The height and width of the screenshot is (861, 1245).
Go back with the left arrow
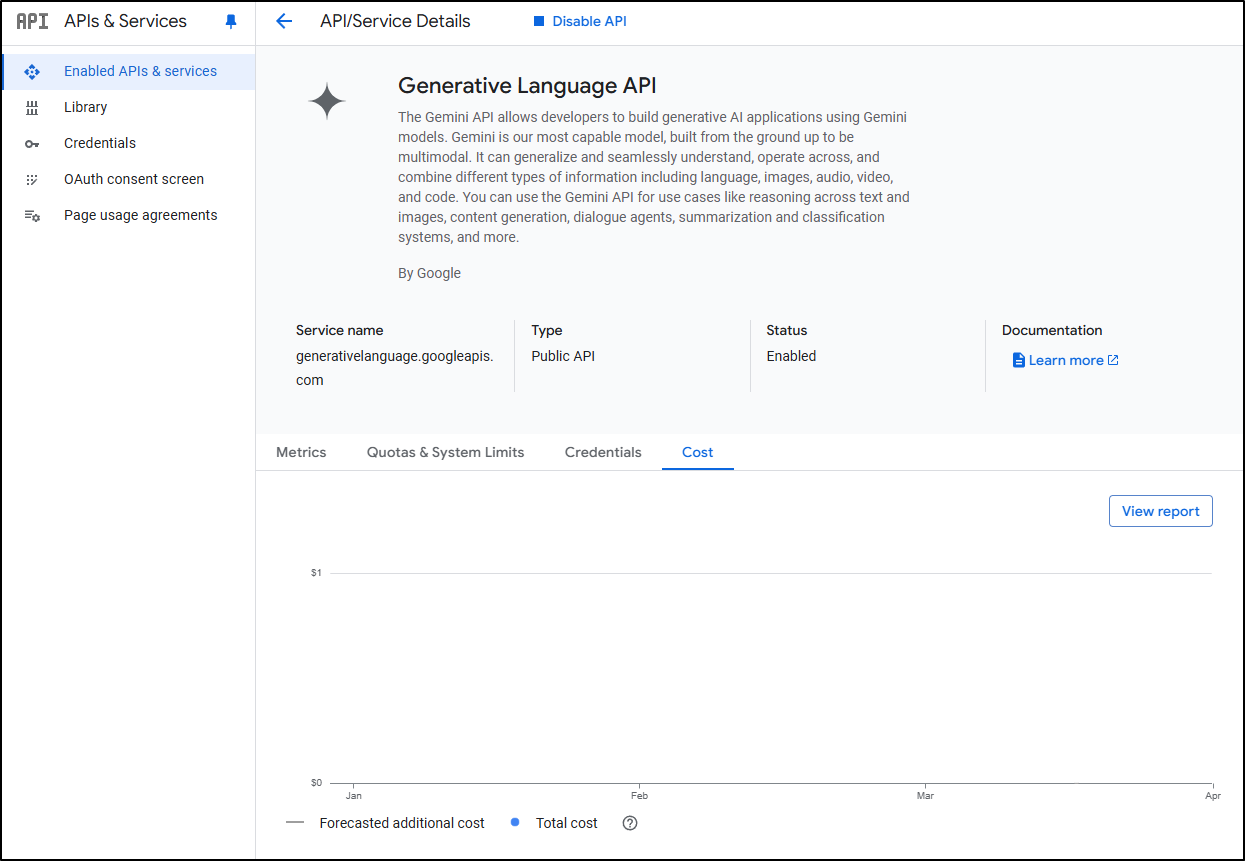point(284,21)
